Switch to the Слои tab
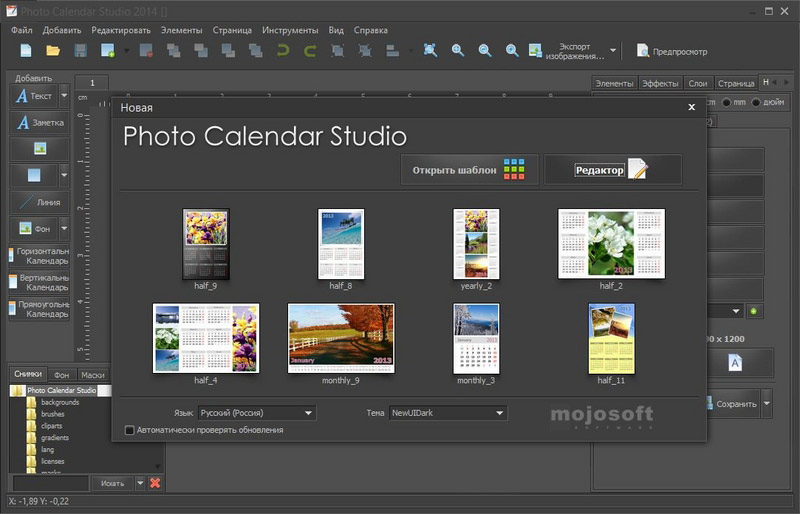800x514 pixels. coord(697,83)
